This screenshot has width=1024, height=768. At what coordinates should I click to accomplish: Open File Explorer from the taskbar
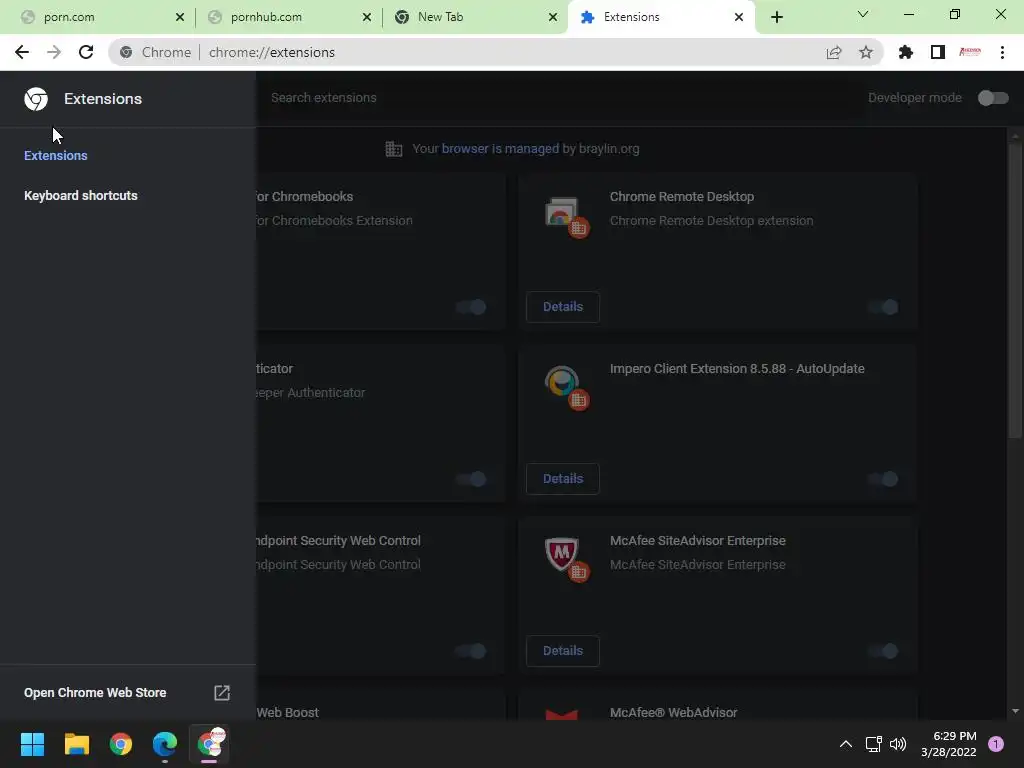76,744
